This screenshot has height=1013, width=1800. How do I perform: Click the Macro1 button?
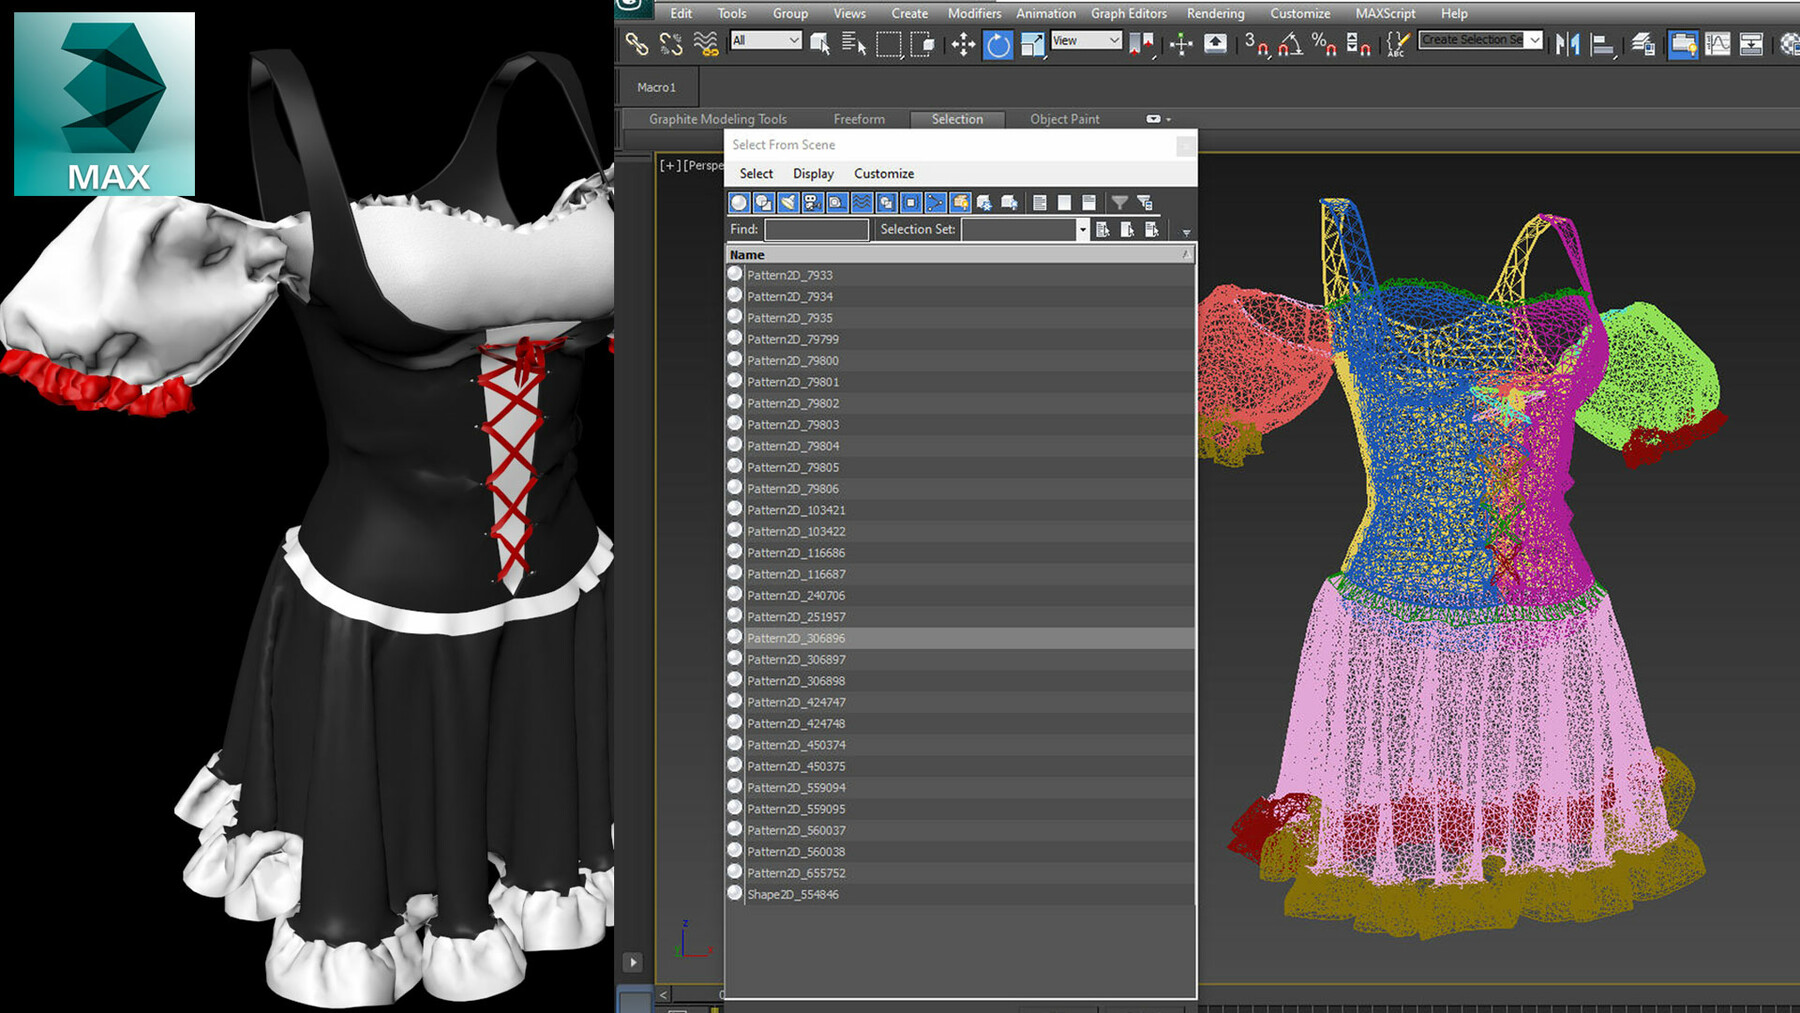click(656, 87)
